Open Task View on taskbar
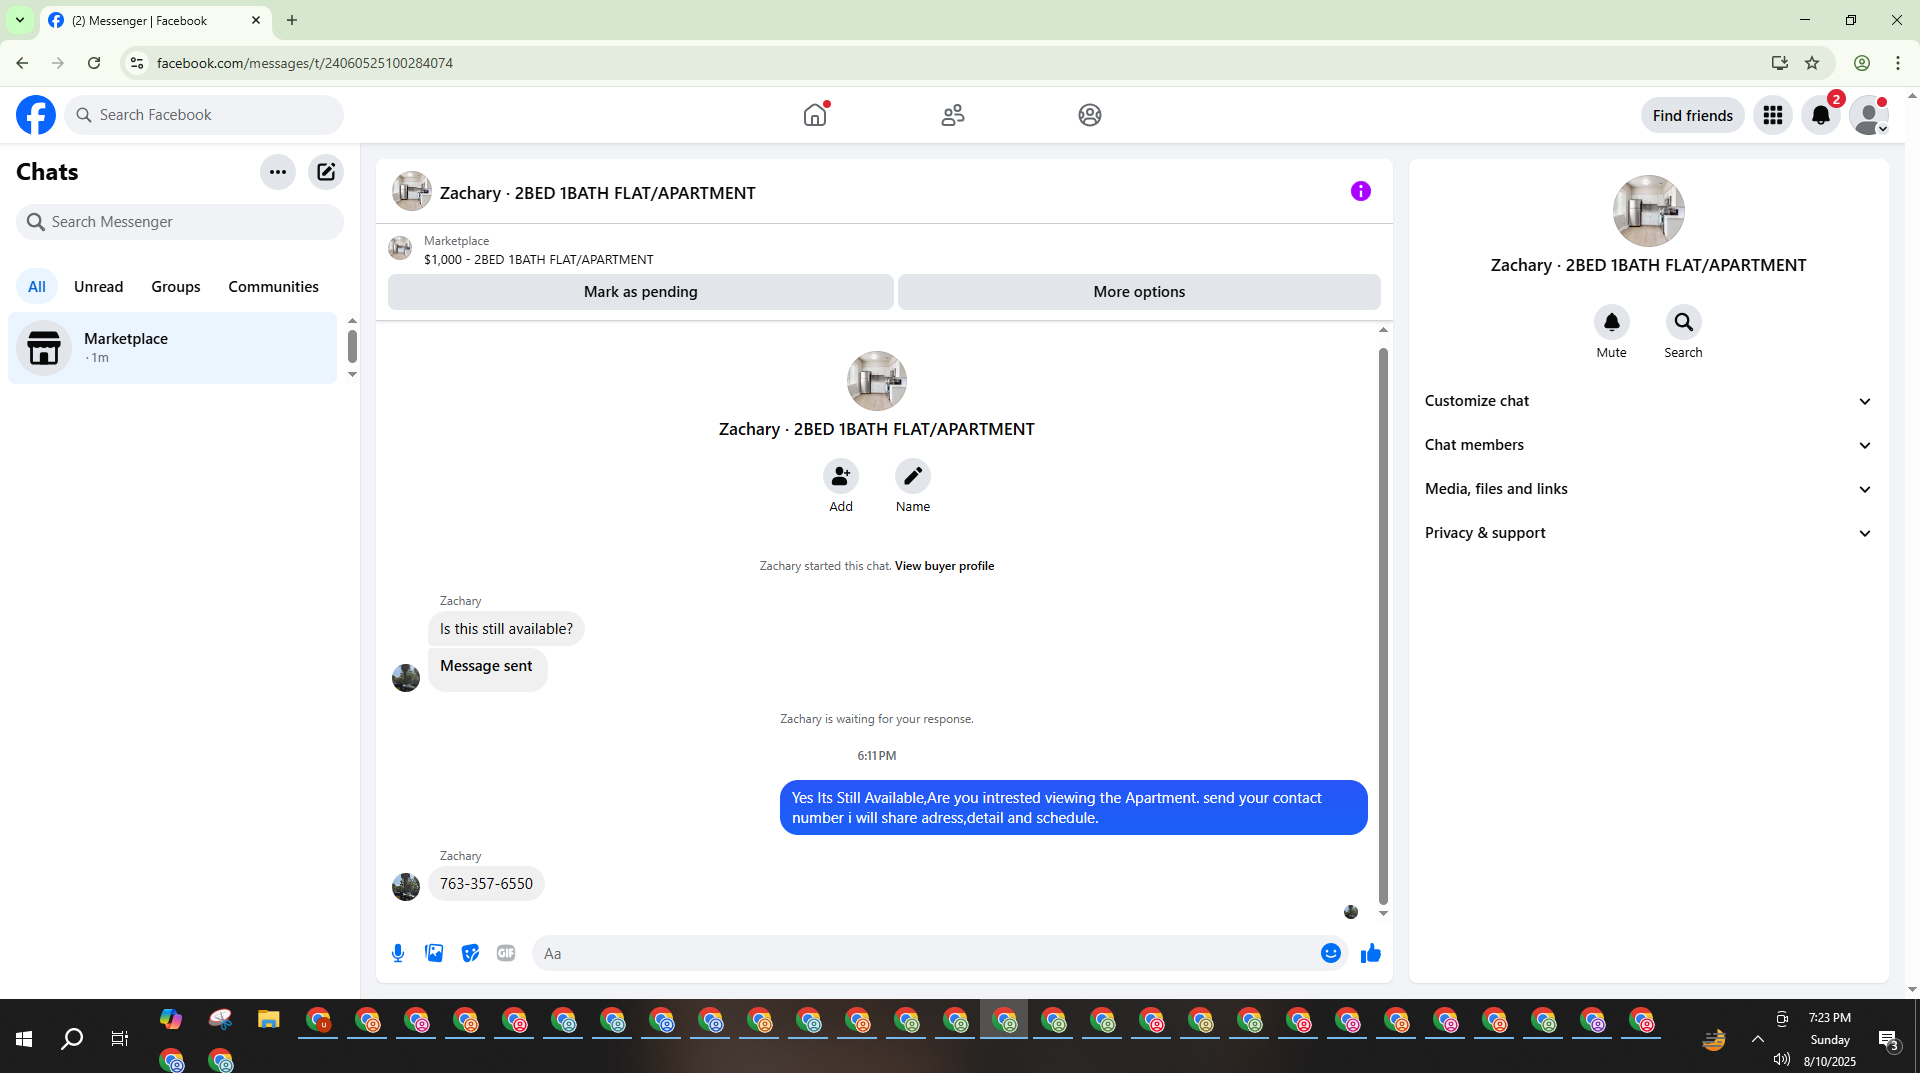Viewport: 1920px width, 1073px height. coord(120,1039)
